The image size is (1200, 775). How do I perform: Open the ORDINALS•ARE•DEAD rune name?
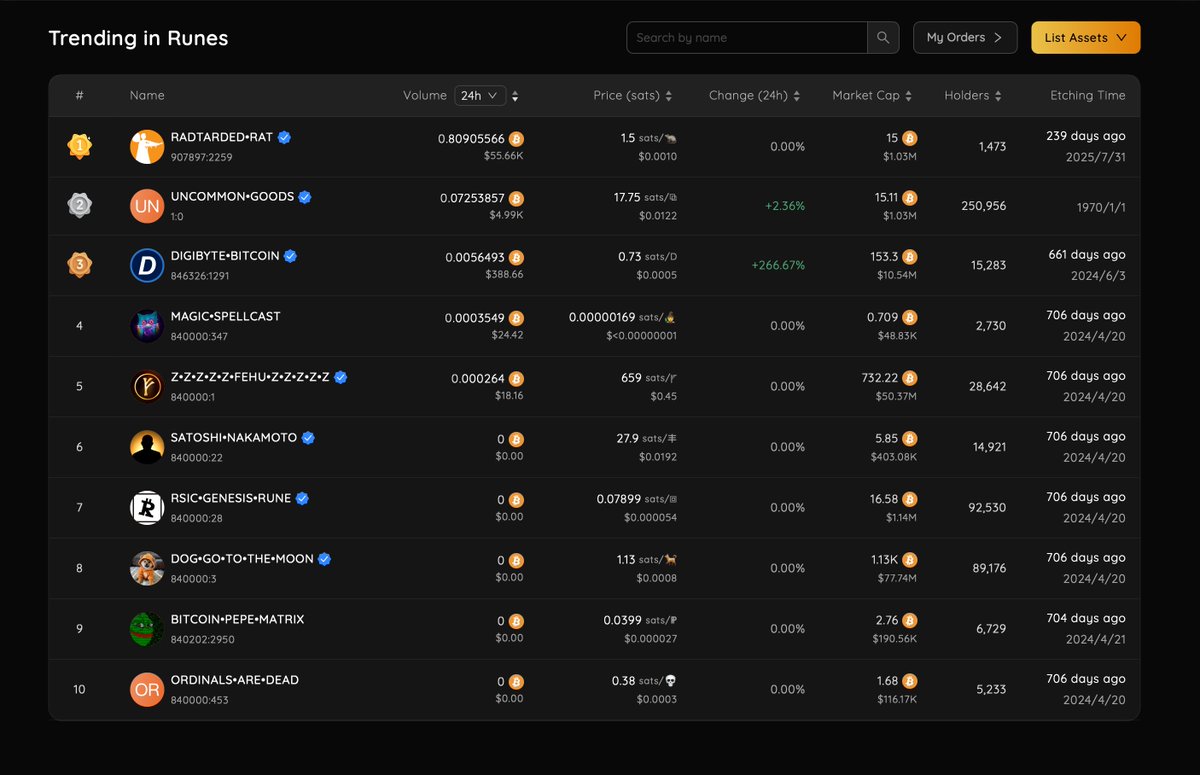pos(235,680)
